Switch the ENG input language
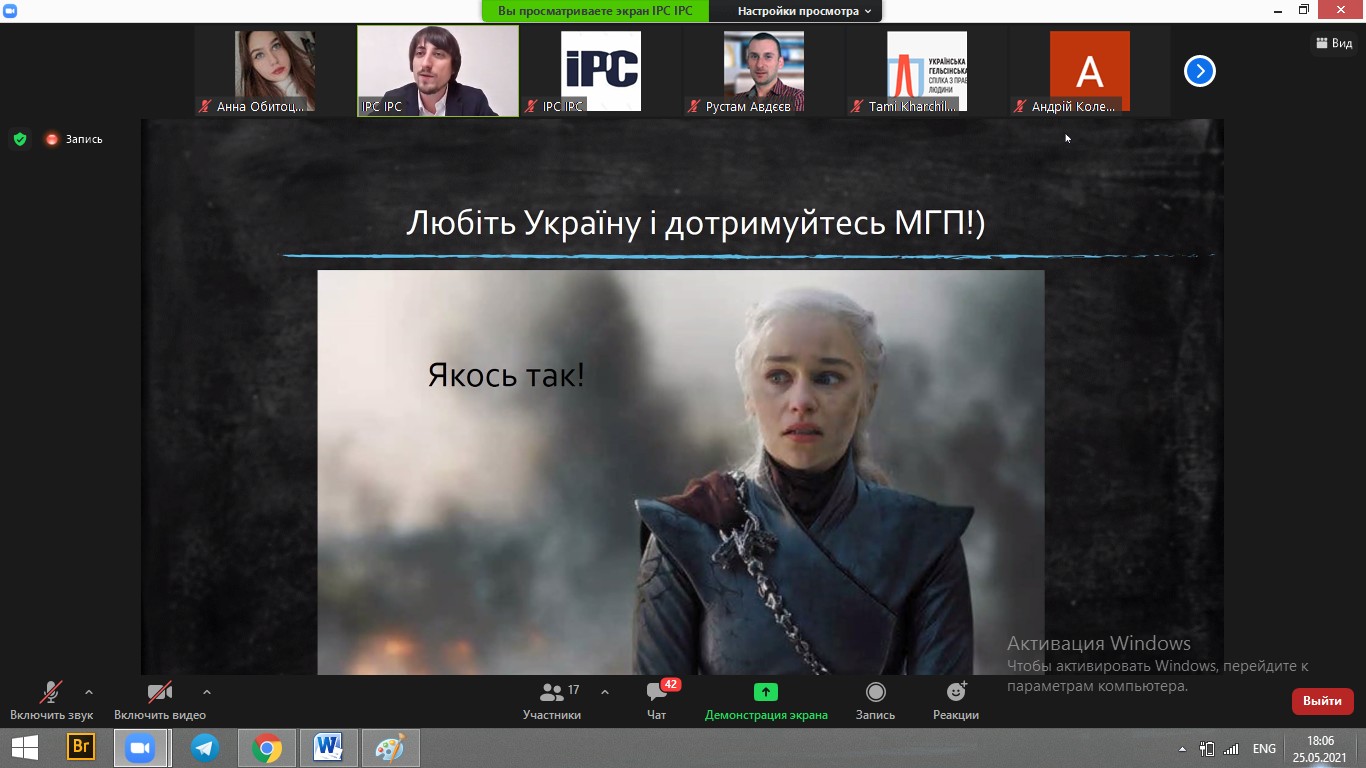 pyautogui.click(x=1264, y=748)
